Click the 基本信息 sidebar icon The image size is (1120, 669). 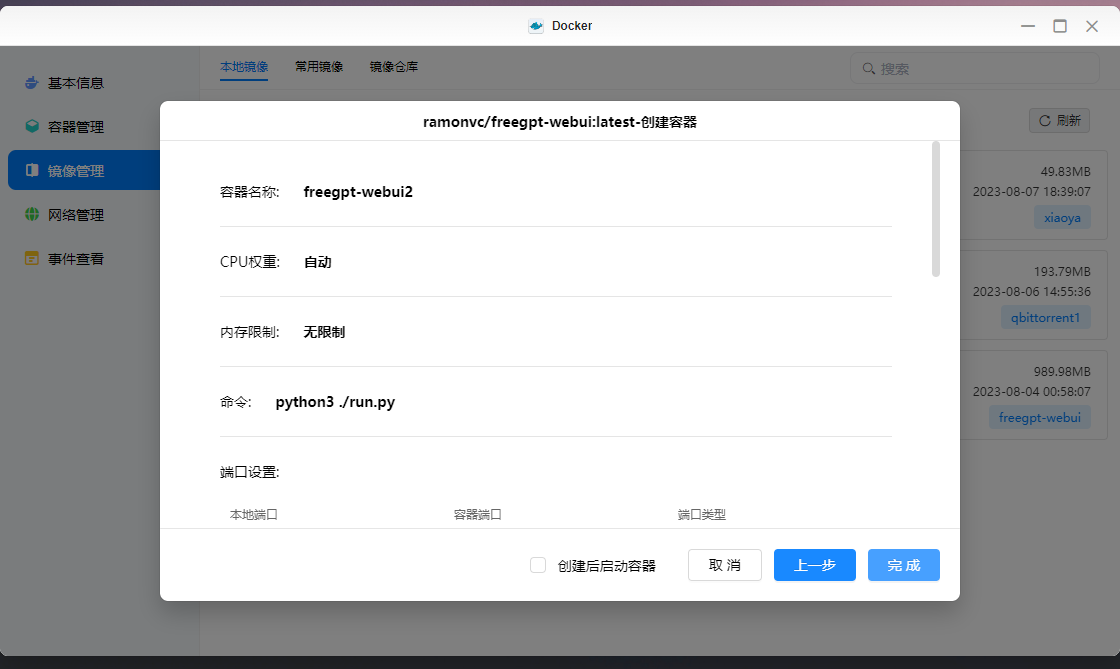pyautogui.click(x=32, y=83)
